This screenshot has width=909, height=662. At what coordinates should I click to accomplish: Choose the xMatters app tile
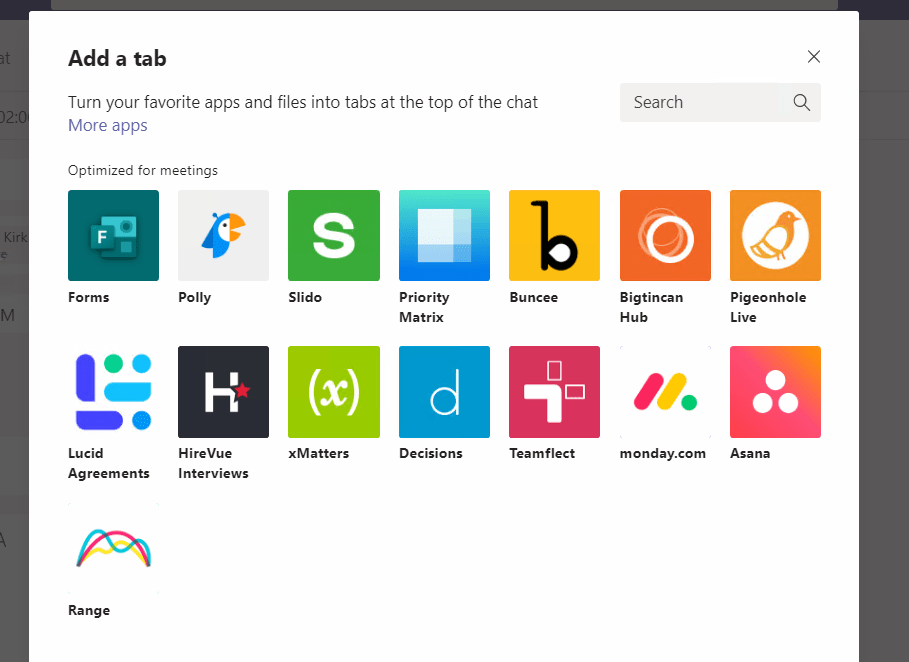(333, 392)
